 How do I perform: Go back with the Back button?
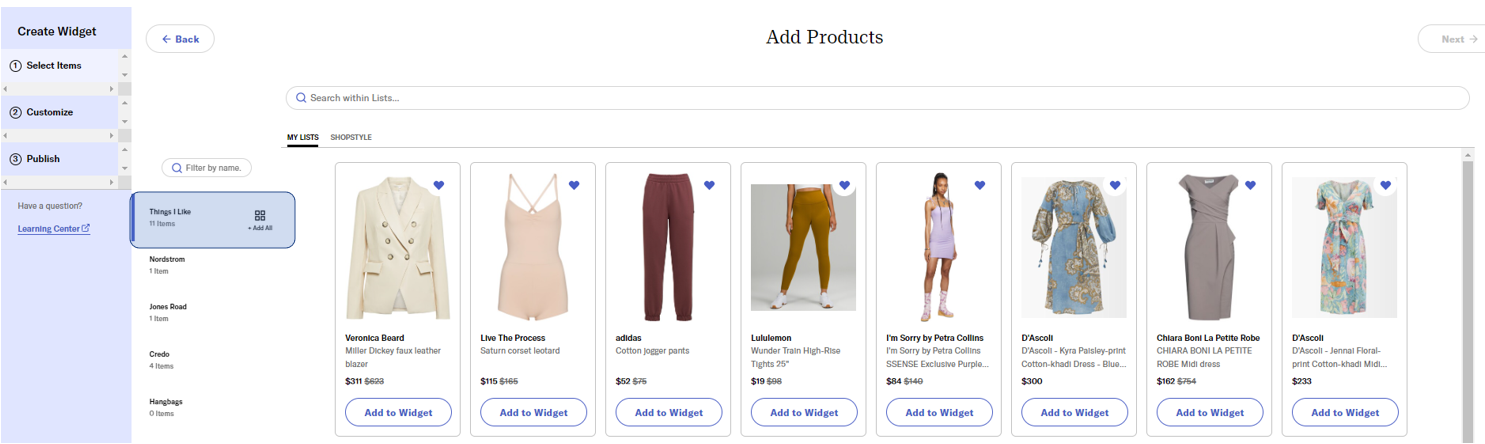[180, 39]
